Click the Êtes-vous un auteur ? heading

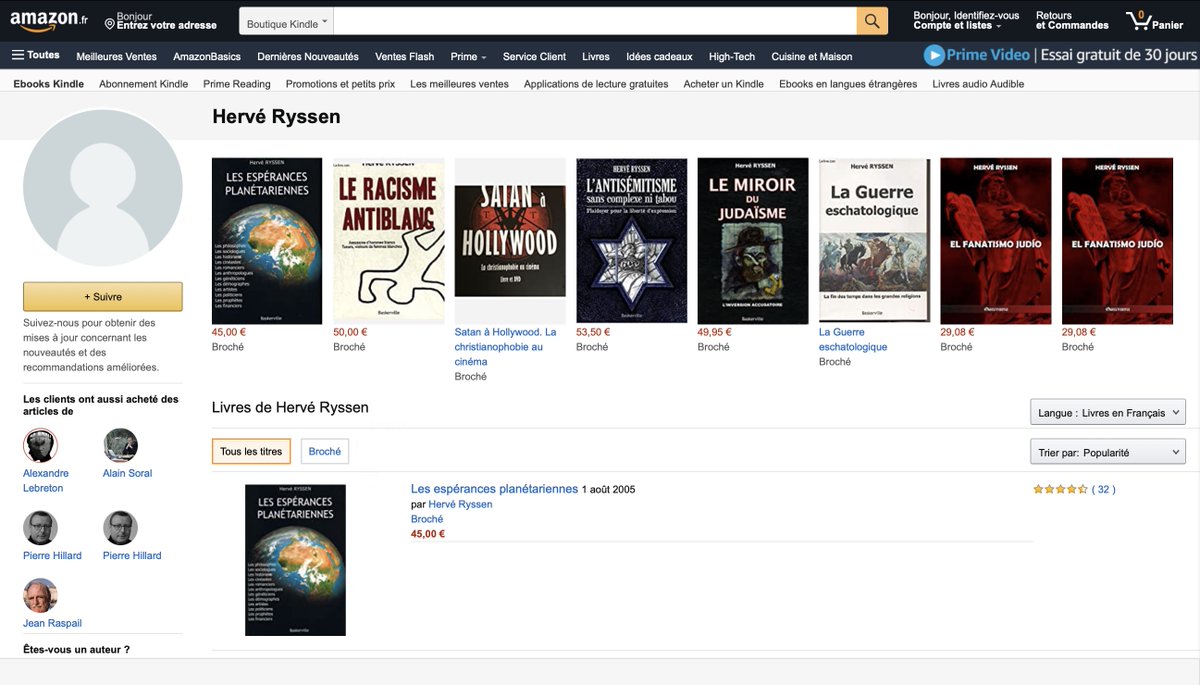76,650
